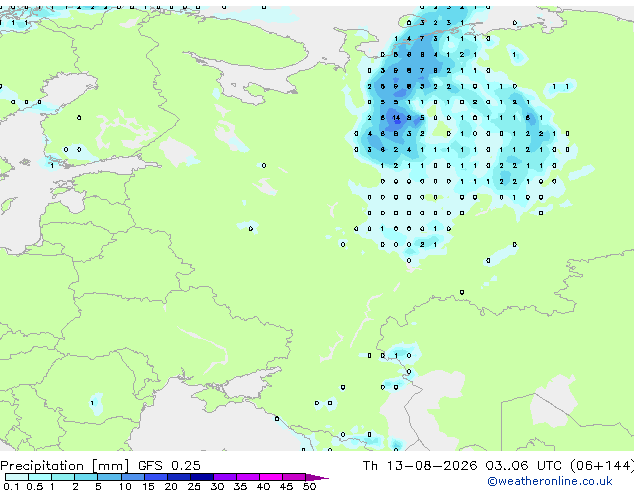Click the legend tick label "40"
Viewport: 634px width, 490px height.
pyautogui.click(x=263, y=486)
